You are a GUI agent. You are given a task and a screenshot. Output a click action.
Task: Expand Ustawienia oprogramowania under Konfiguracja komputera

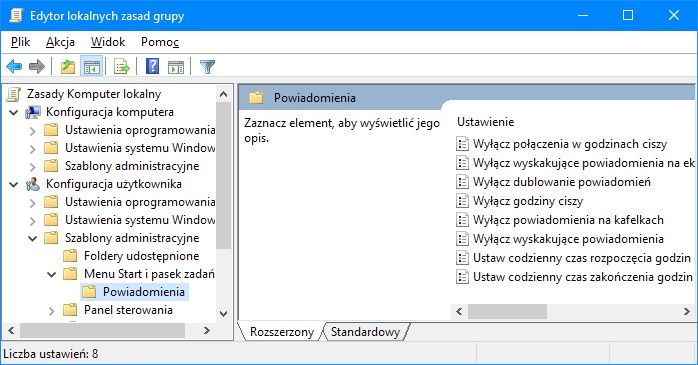(x=32, y=130)
